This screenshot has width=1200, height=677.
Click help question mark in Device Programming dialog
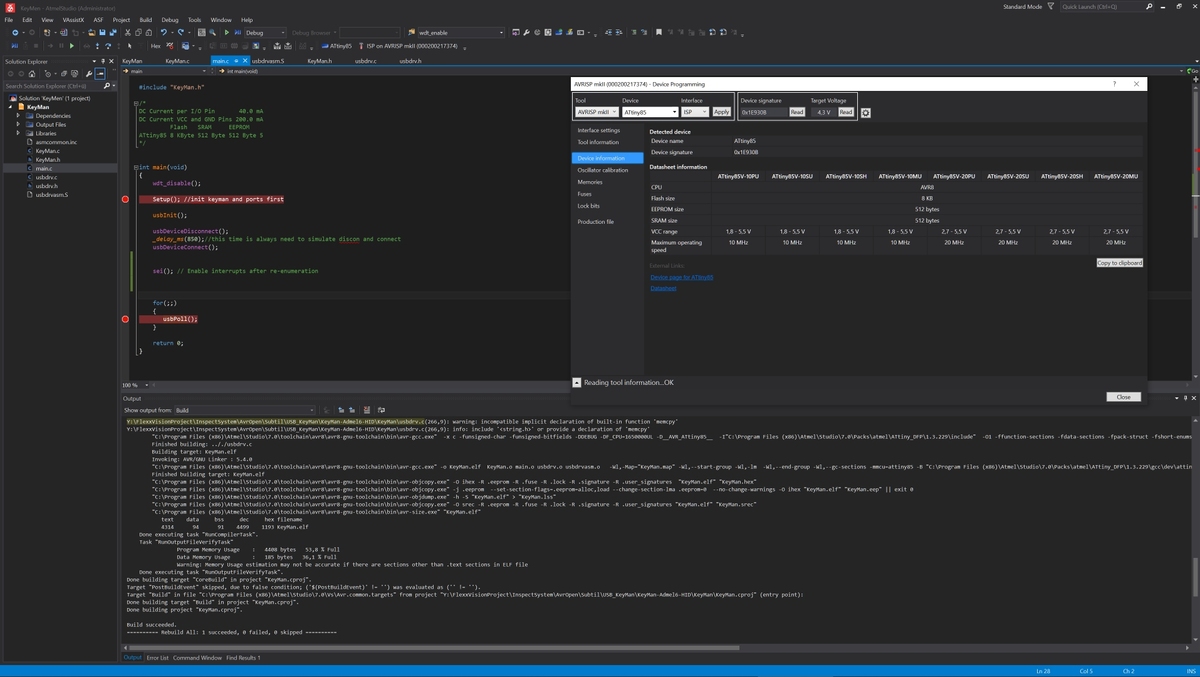pyautogui.click(x=1115, y=84)
